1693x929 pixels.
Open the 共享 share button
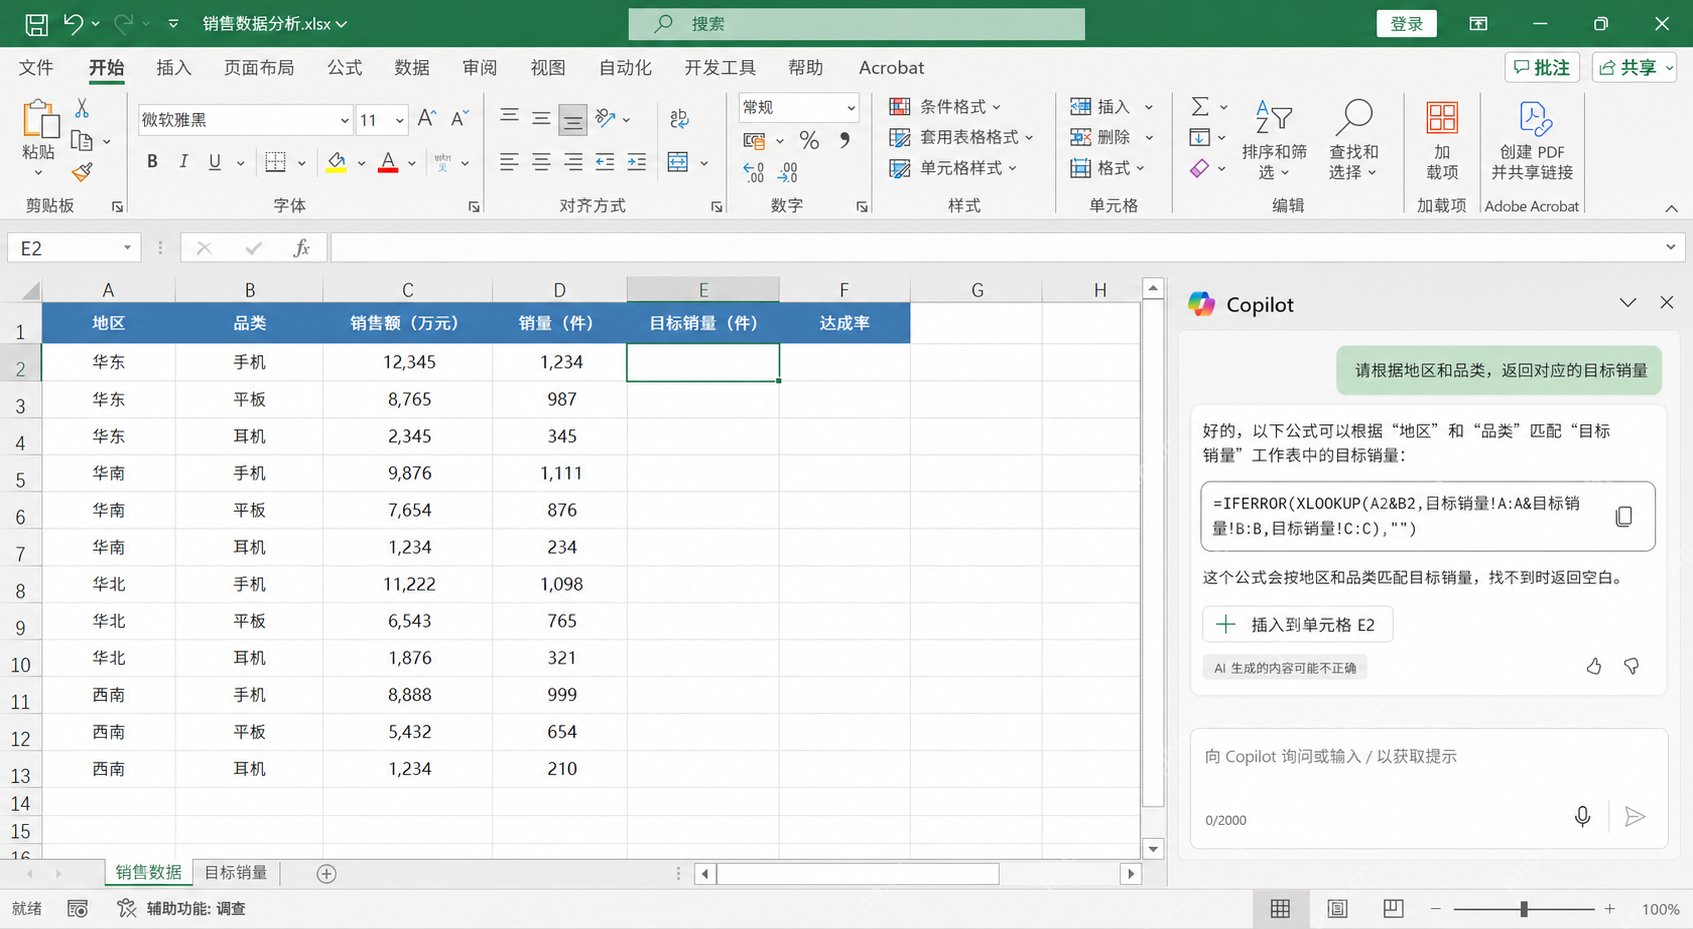click(1634, 68)
